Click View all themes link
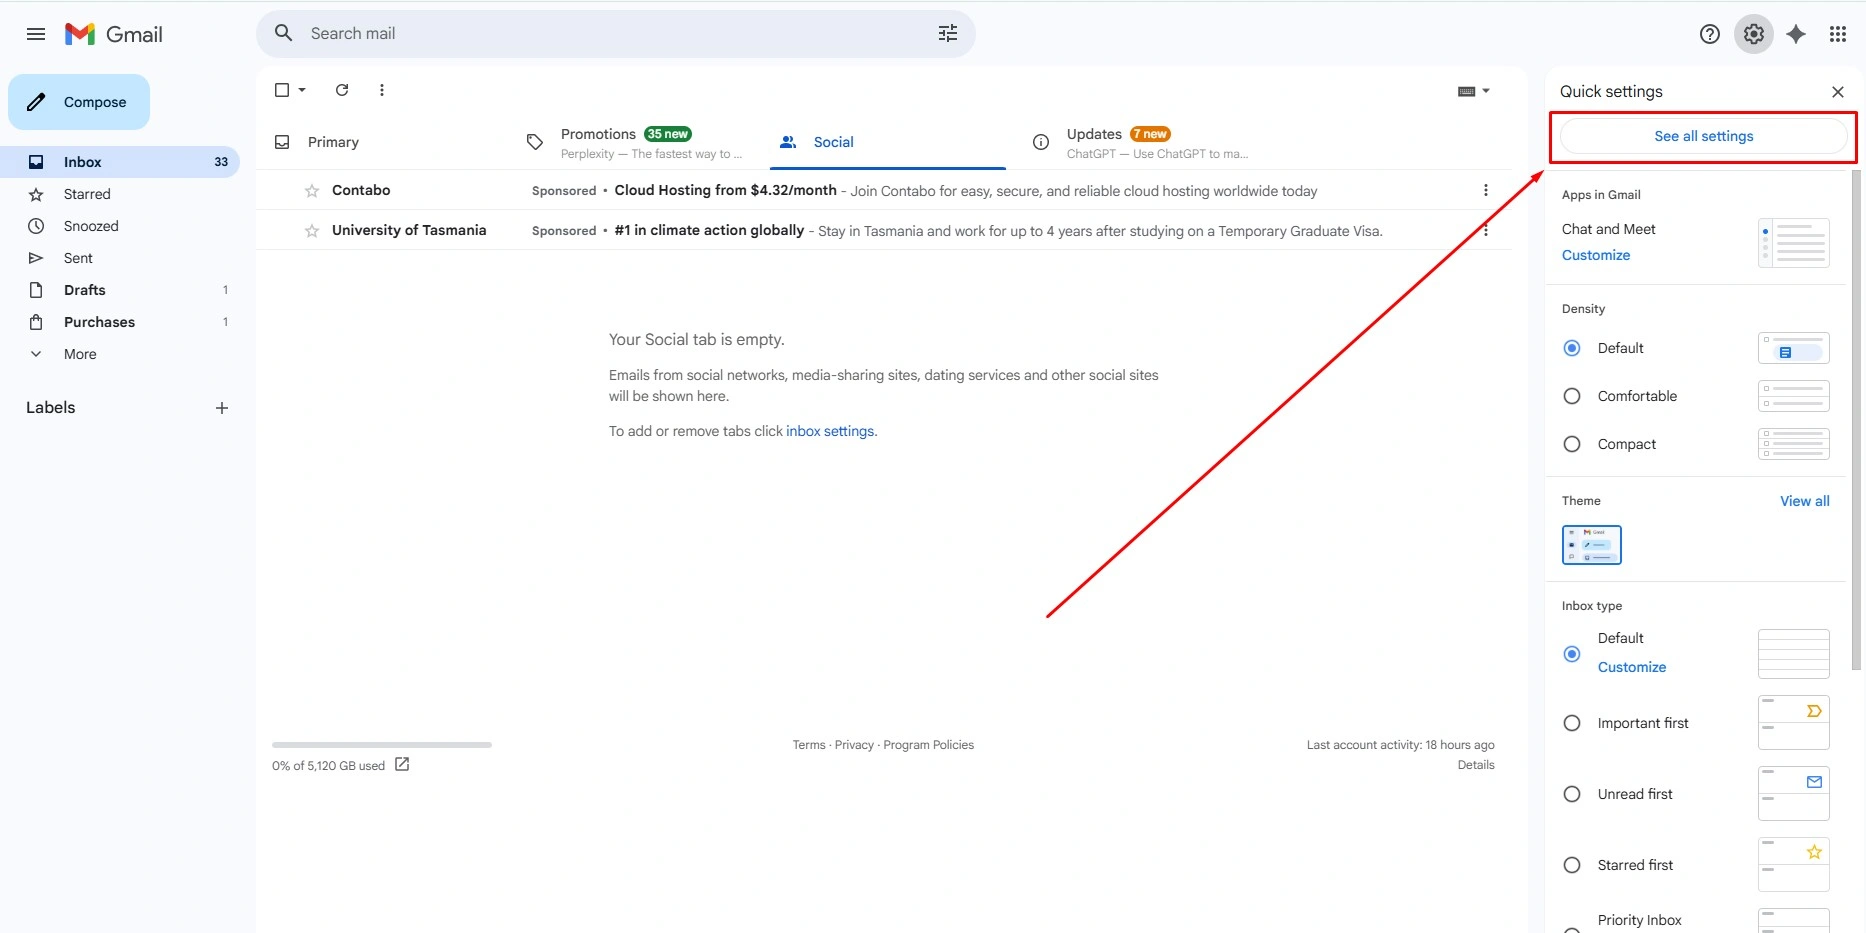The height and width of the screenshot is (933, 1866). tap(1805, 501)
